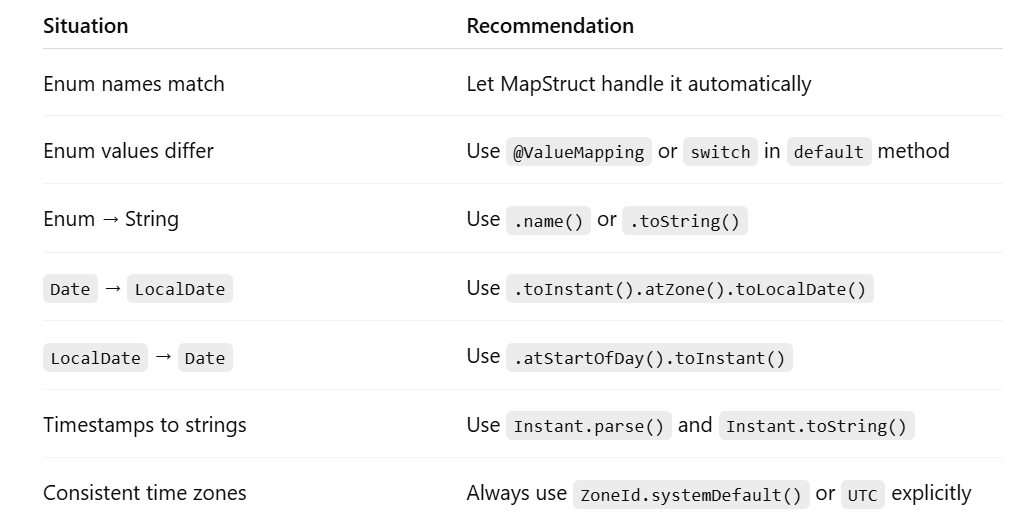
Task: Click the switch code label
Action: click(x=720, y=151)
